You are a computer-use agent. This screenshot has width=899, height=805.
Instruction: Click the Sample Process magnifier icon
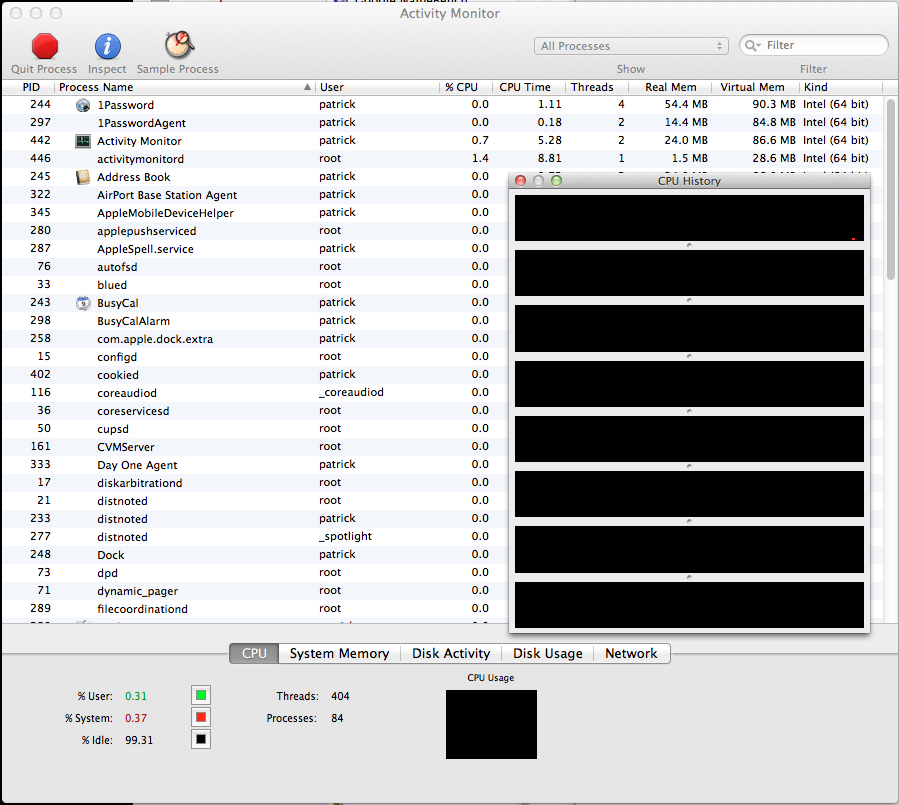tap(179, 45)
